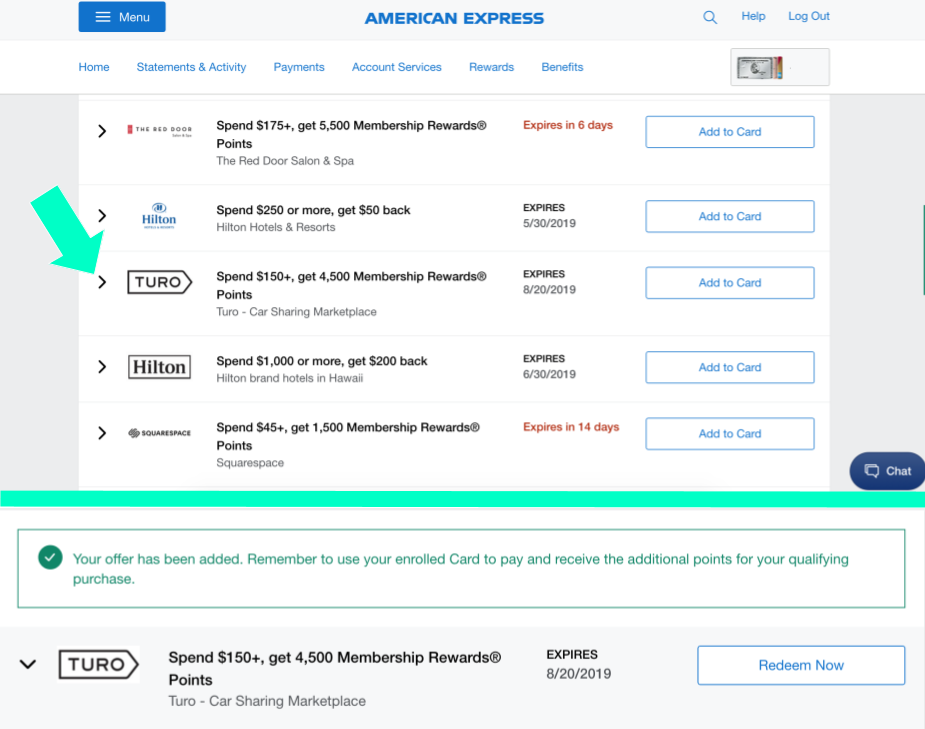The image size is (925, 729).
Task: Go to the Rewards menu item
Action: coord(491,67)
